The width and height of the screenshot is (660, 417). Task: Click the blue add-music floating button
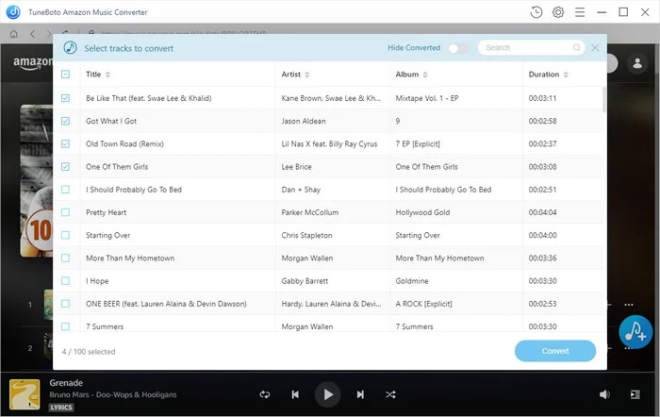[635, 333]
